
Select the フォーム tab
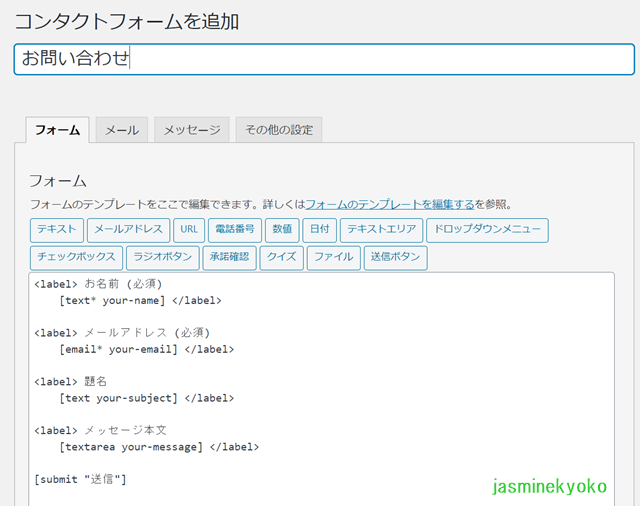click(x=58, y=130)
